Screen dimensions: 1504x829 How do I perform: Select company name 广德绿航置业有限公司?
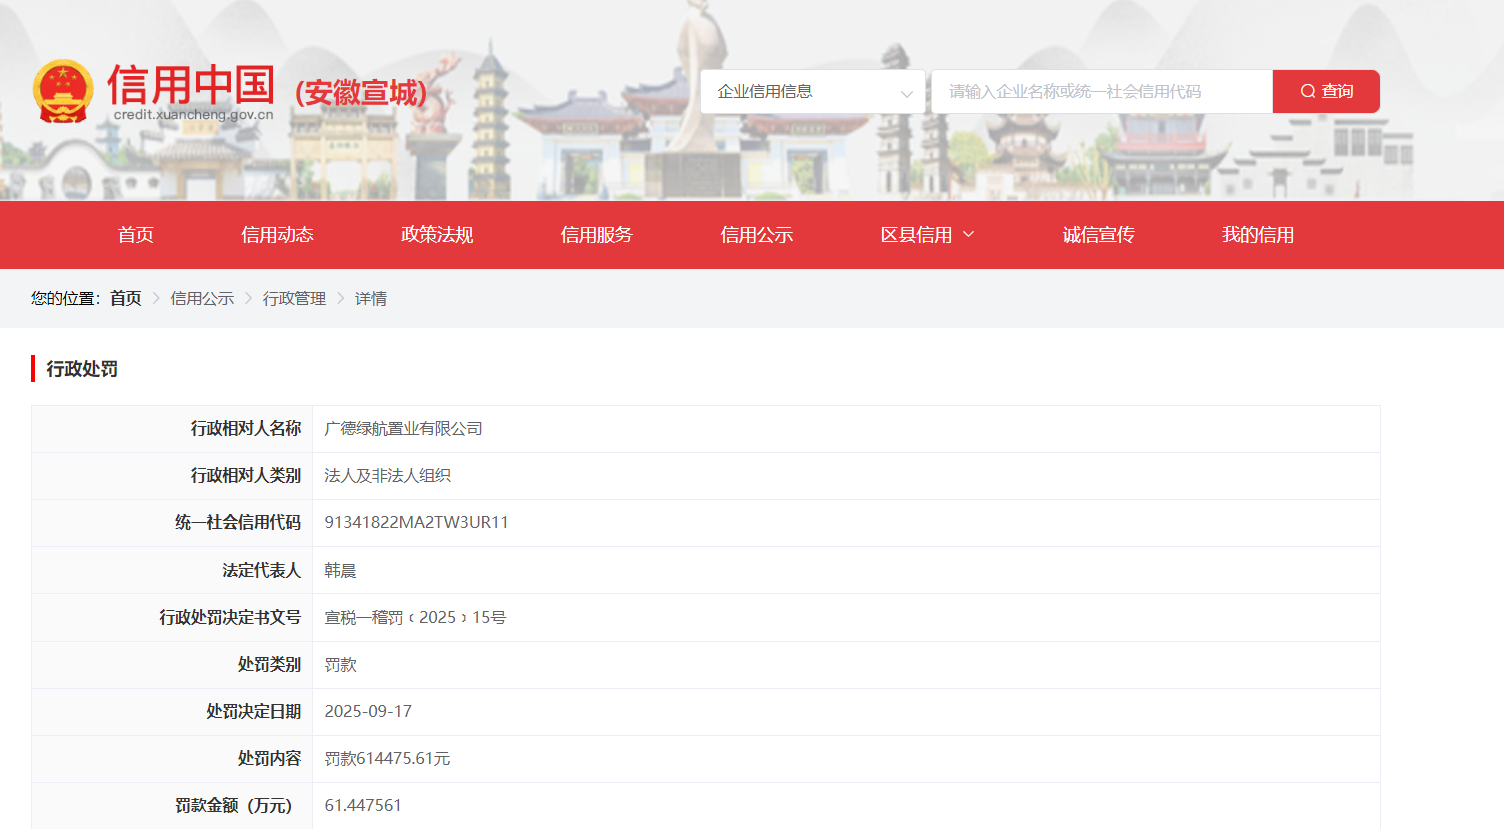coord(404,429)
